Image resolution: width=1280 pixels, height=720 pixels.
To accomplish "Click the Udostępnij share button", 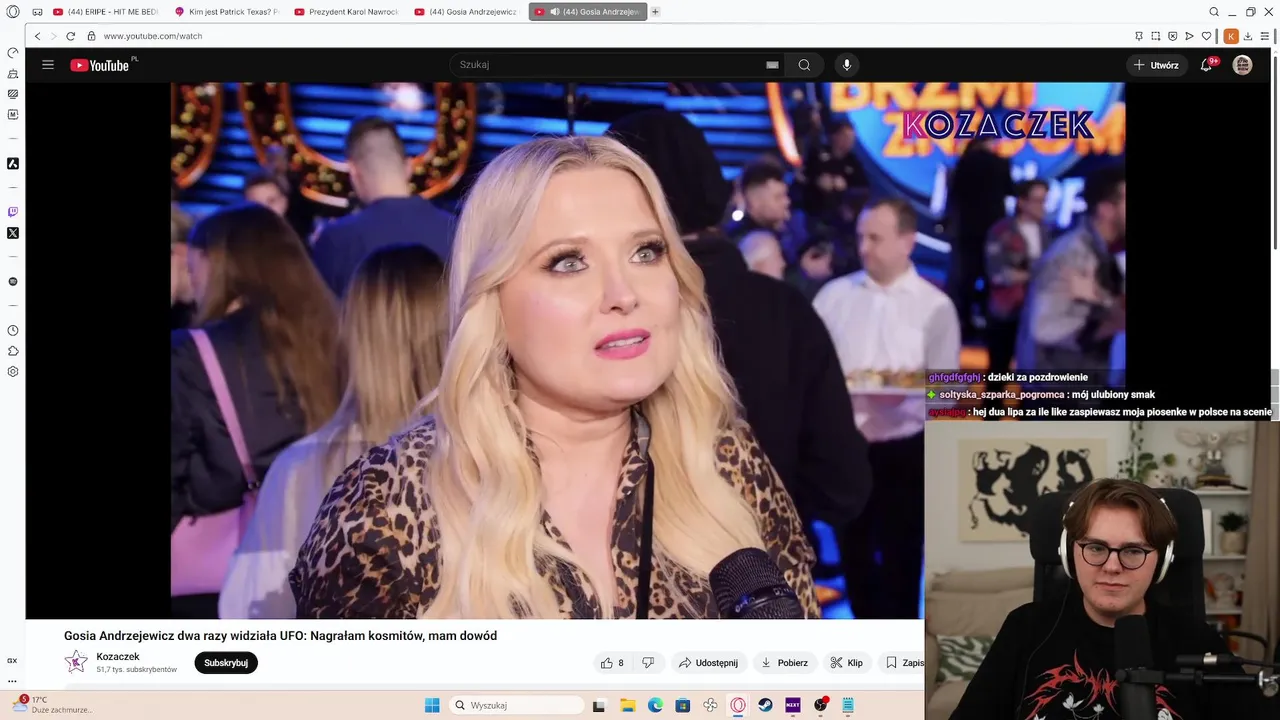I will click(x=708, y=663).
